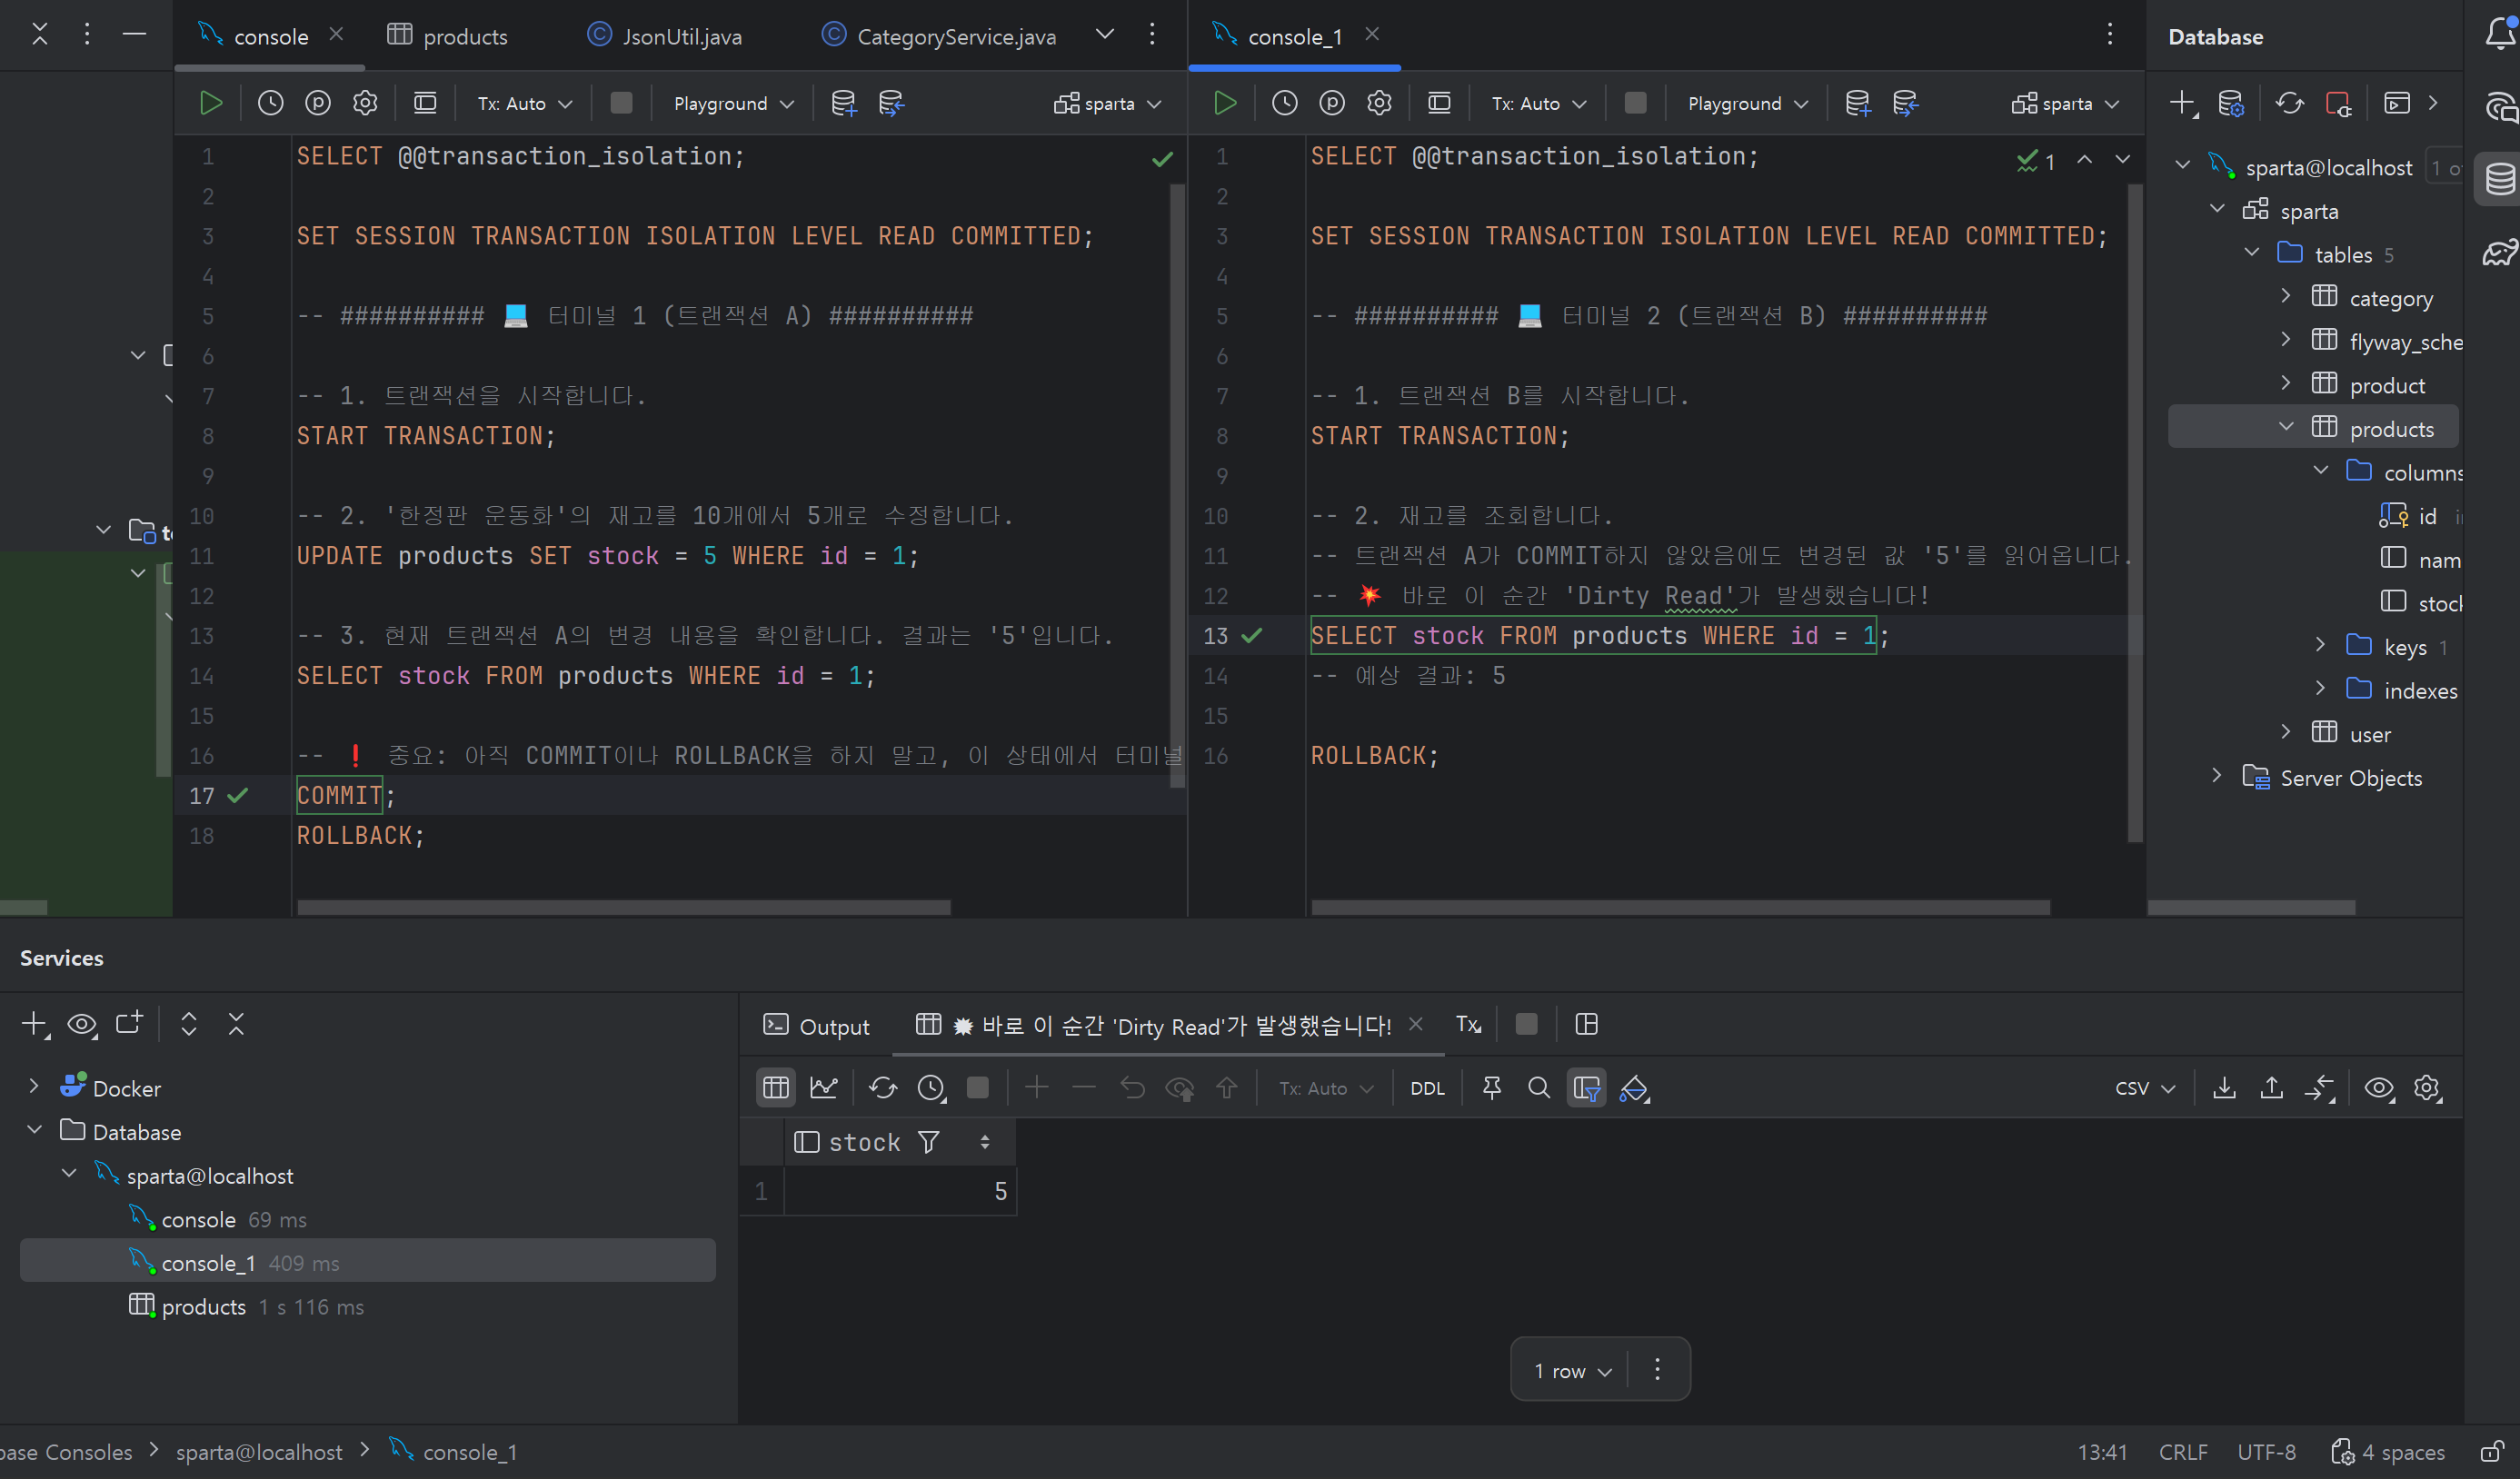Viewport: 2520px width, 1479px height.
Task: Toggle In-Editor Results in console toolbar
Action: pyautogui.click(x=425, y=103)
